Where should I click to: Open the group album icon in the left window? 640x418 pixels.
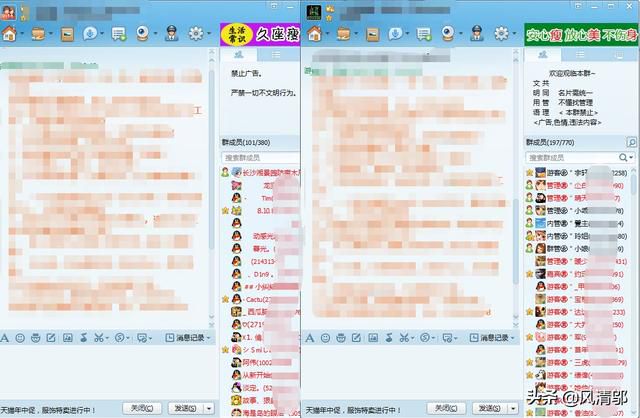(x=67, y=34)
